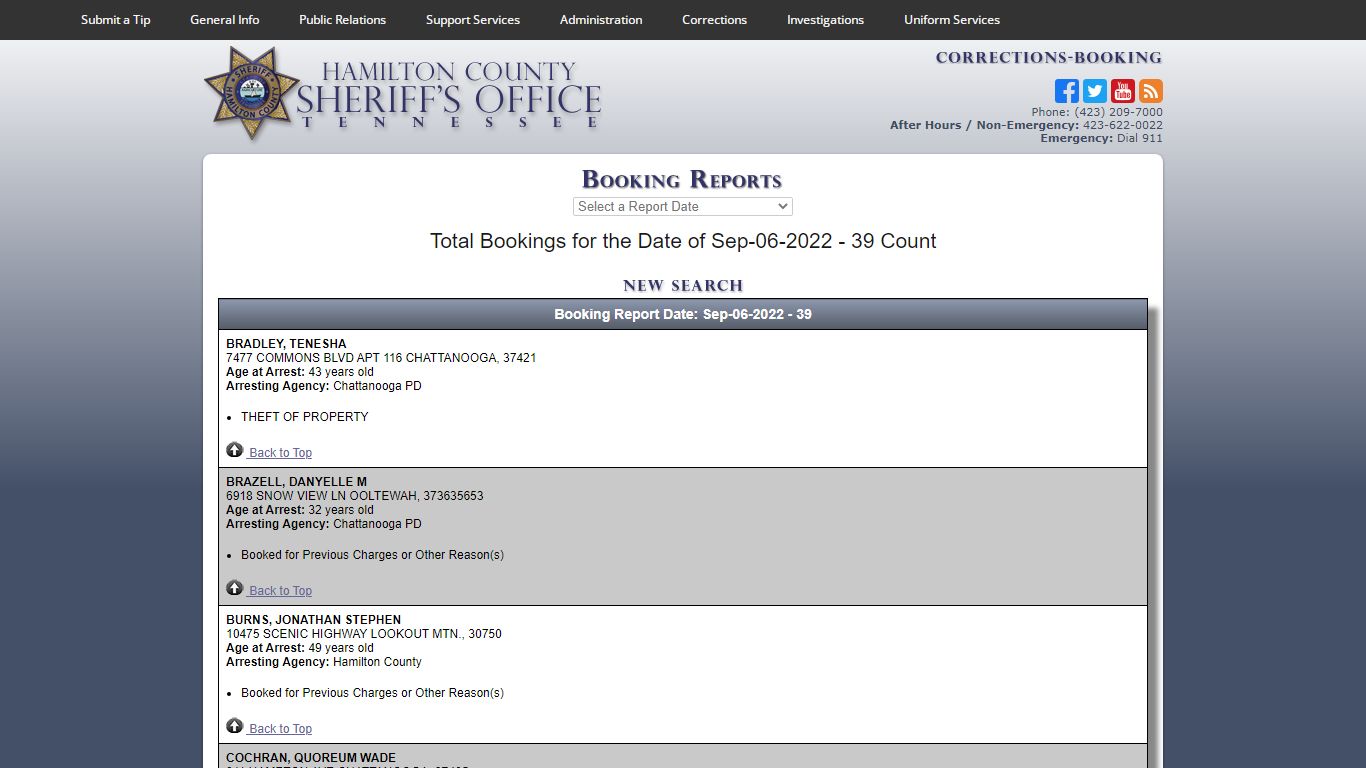The height and width of the screenshot is (768, 1366).
Task: Click the THEFT OF PROPERTY charge
Action: click(305, 417)
